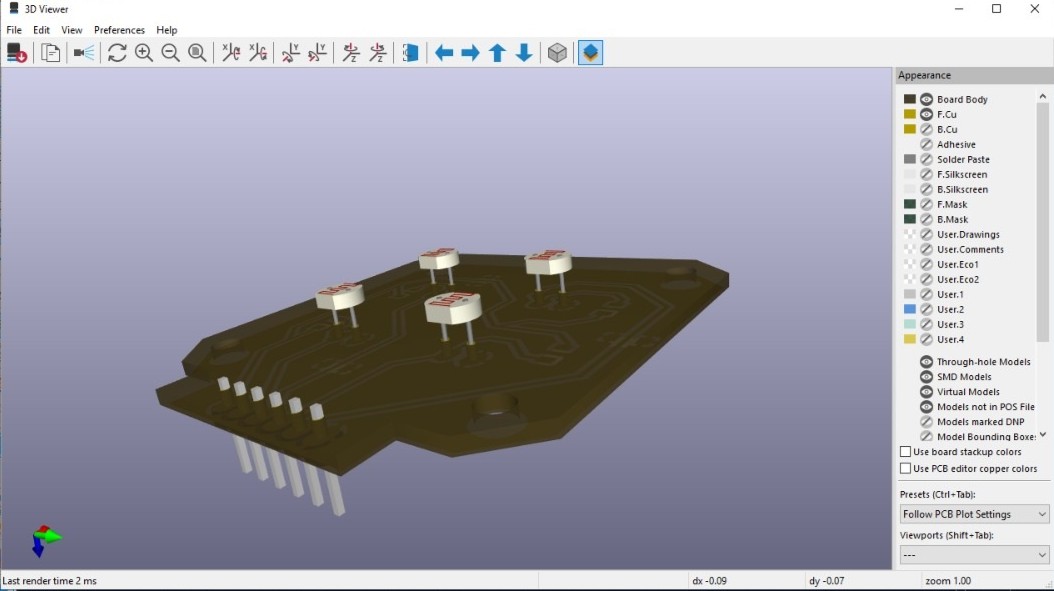Toggle the Appearance manager layers icon

pos(591,52)
